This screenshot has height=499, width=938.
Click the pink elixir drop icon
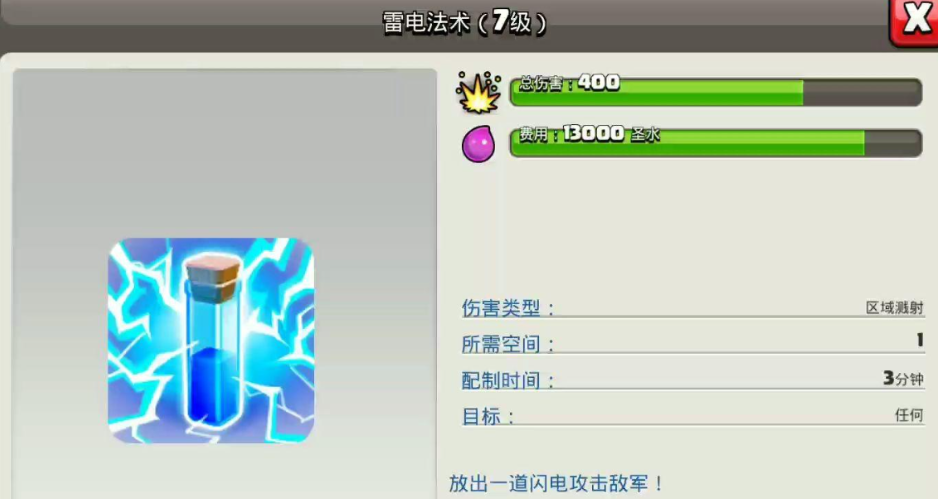click(479, 144)
